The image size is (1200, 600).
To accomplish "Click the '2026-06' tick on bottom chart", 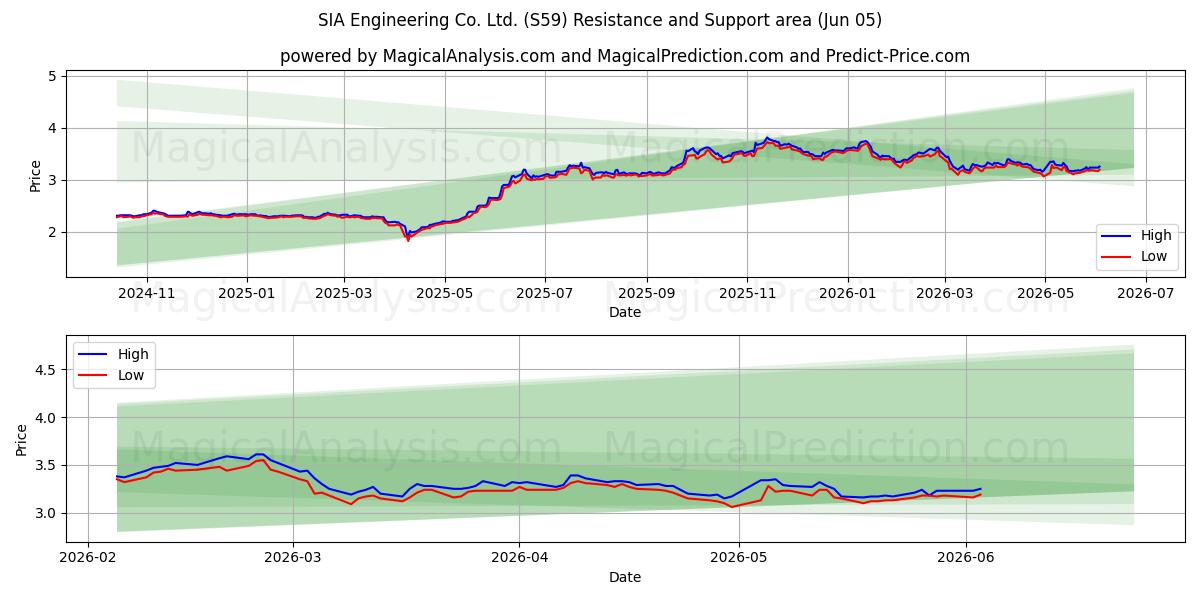I will pos(966,559).
